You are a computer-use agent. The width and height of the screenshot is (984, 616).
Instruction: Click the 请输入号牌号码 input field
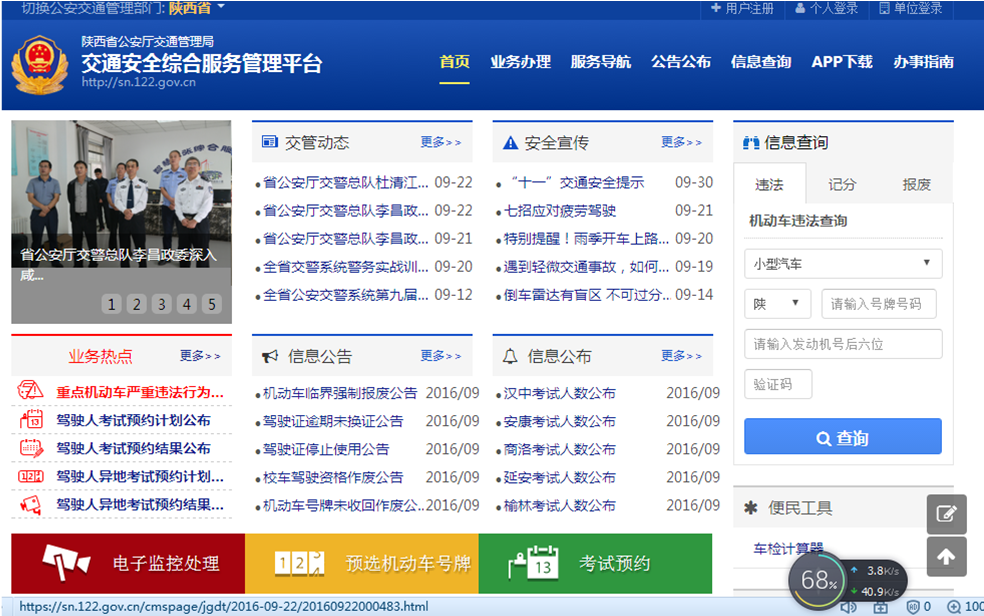[879, 304]
